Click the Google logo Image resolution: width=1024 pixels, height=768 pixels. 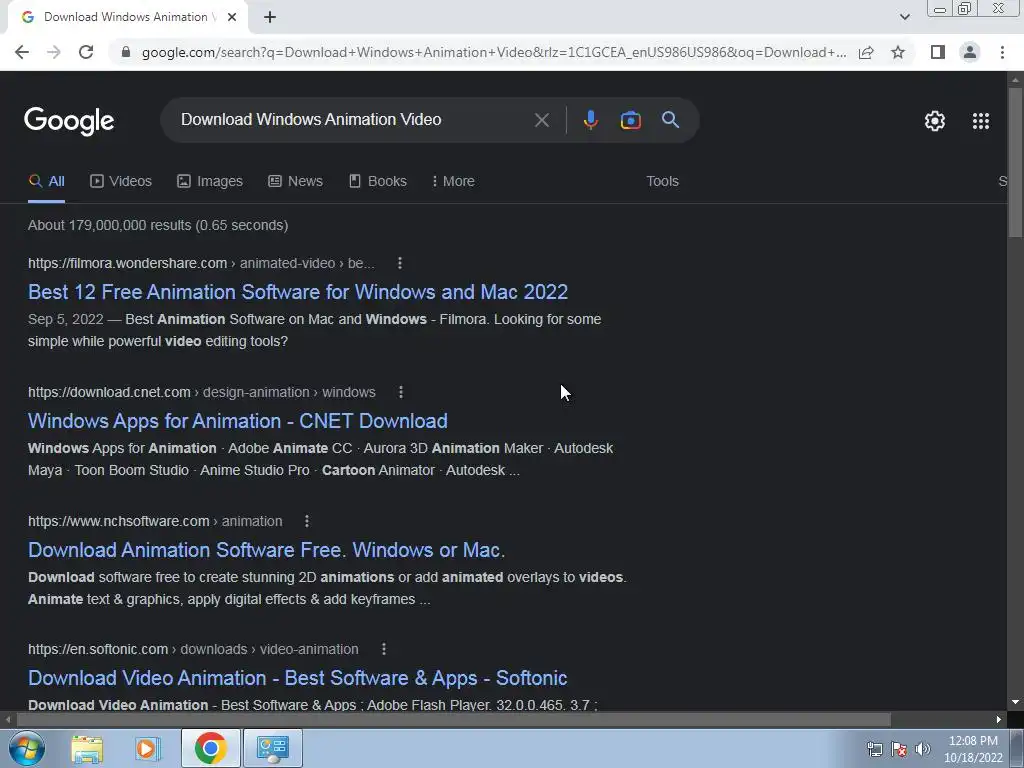coord(69,121)
